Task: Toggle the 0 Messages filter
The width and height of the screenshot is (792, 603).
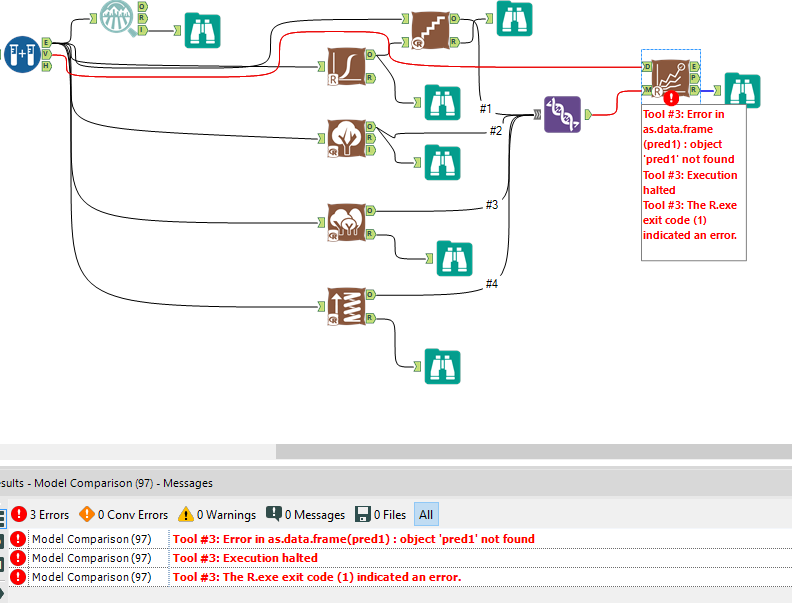Action: click(x=305, y=515)
